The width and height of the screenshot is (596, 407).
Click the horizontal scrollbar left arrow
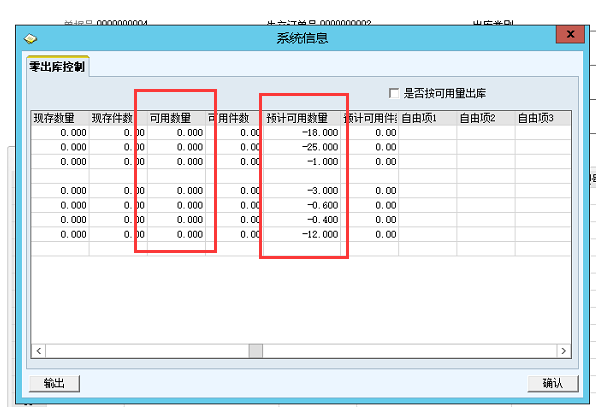(x=38, y=351)
